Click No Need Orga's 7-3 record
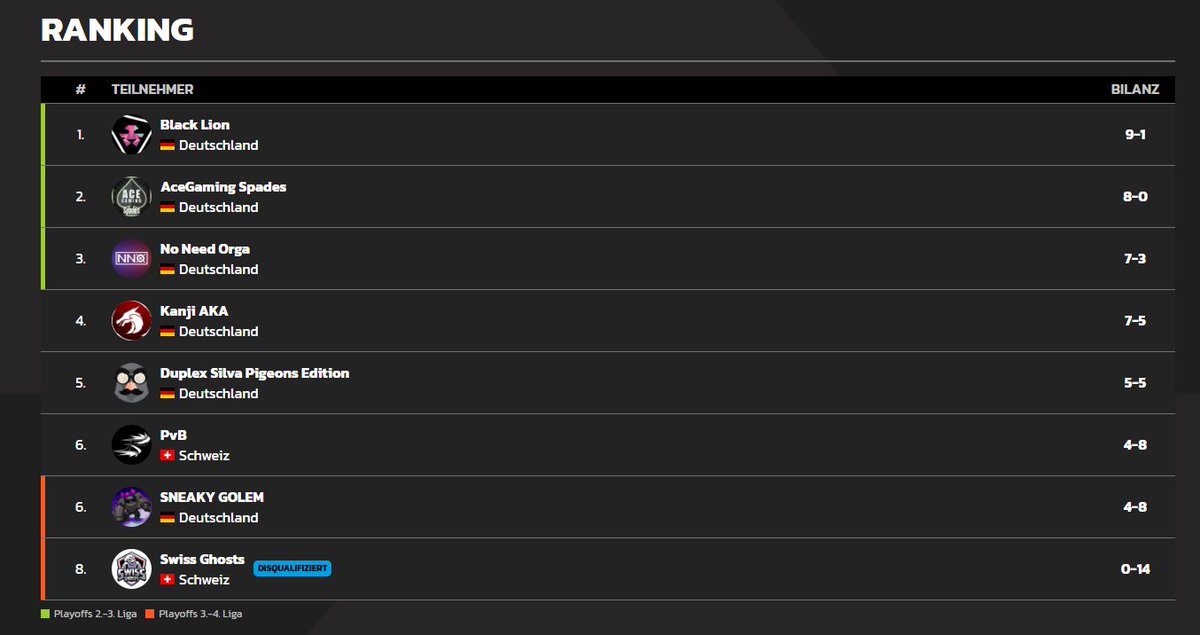Viewport: 1200px width, 635px height. point(1135,259)
